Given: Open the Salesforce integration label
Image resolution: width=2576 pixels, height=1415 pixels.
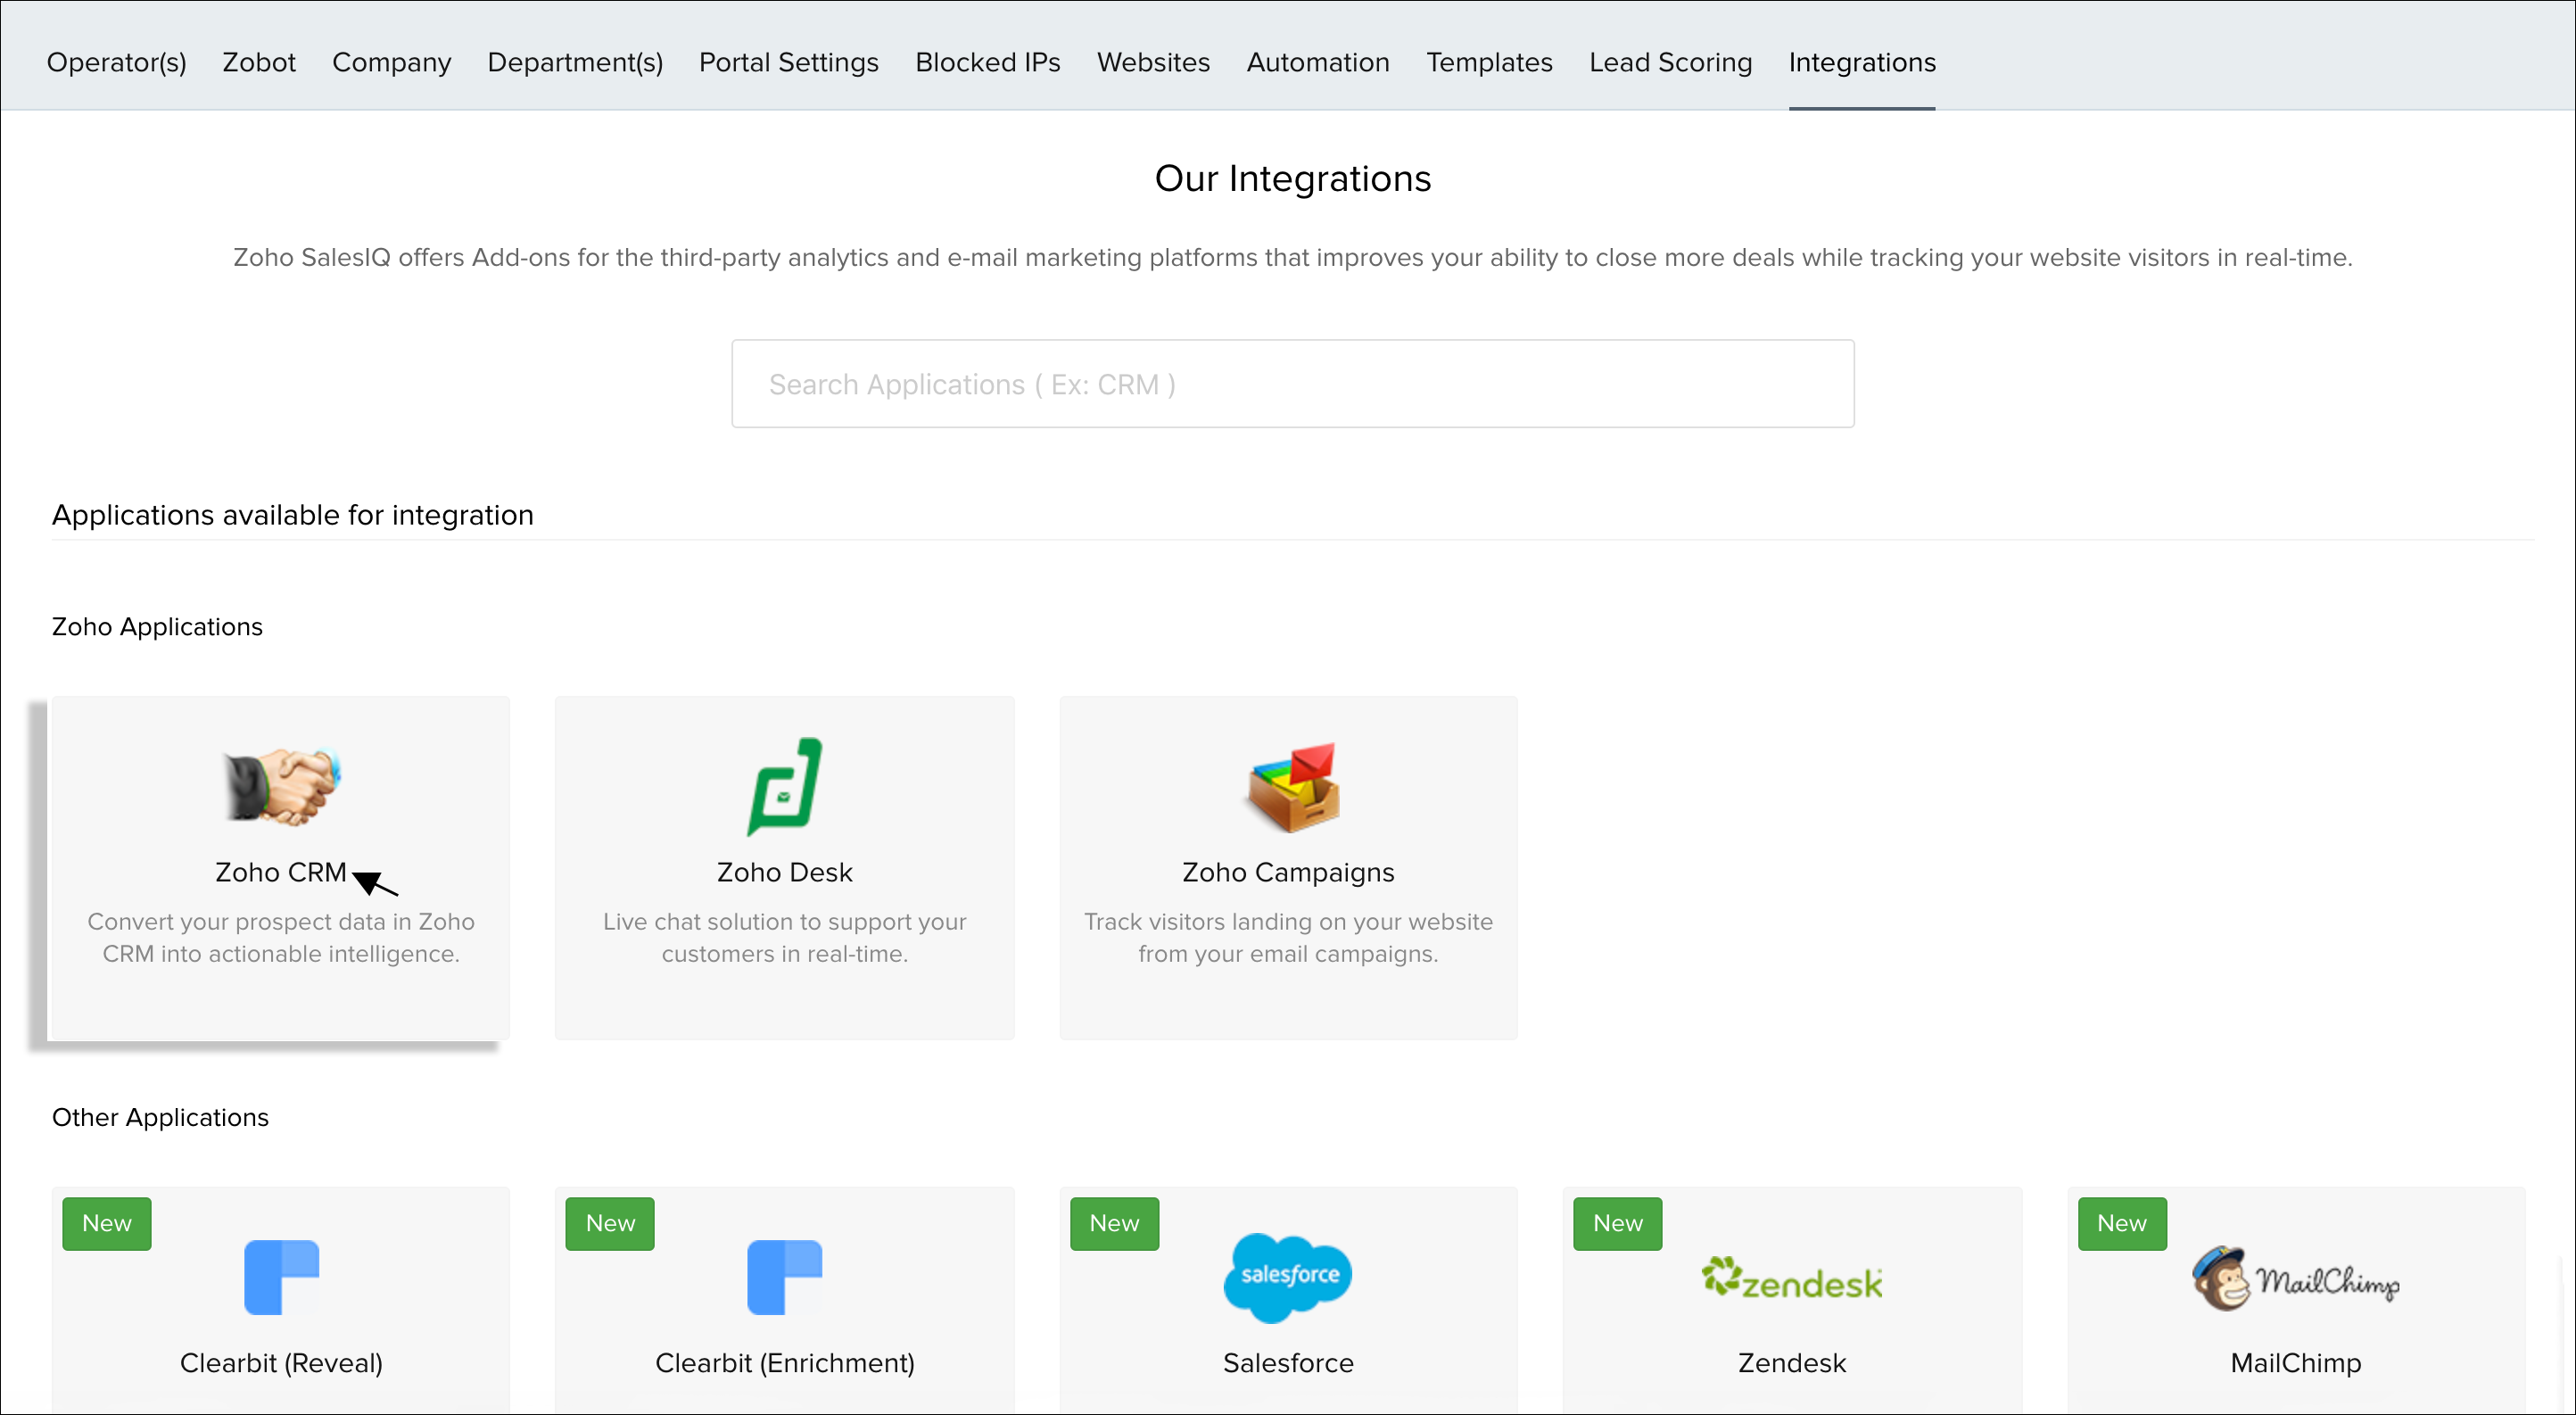Looking at the screenshot, I should [x=1288, y=1363].
